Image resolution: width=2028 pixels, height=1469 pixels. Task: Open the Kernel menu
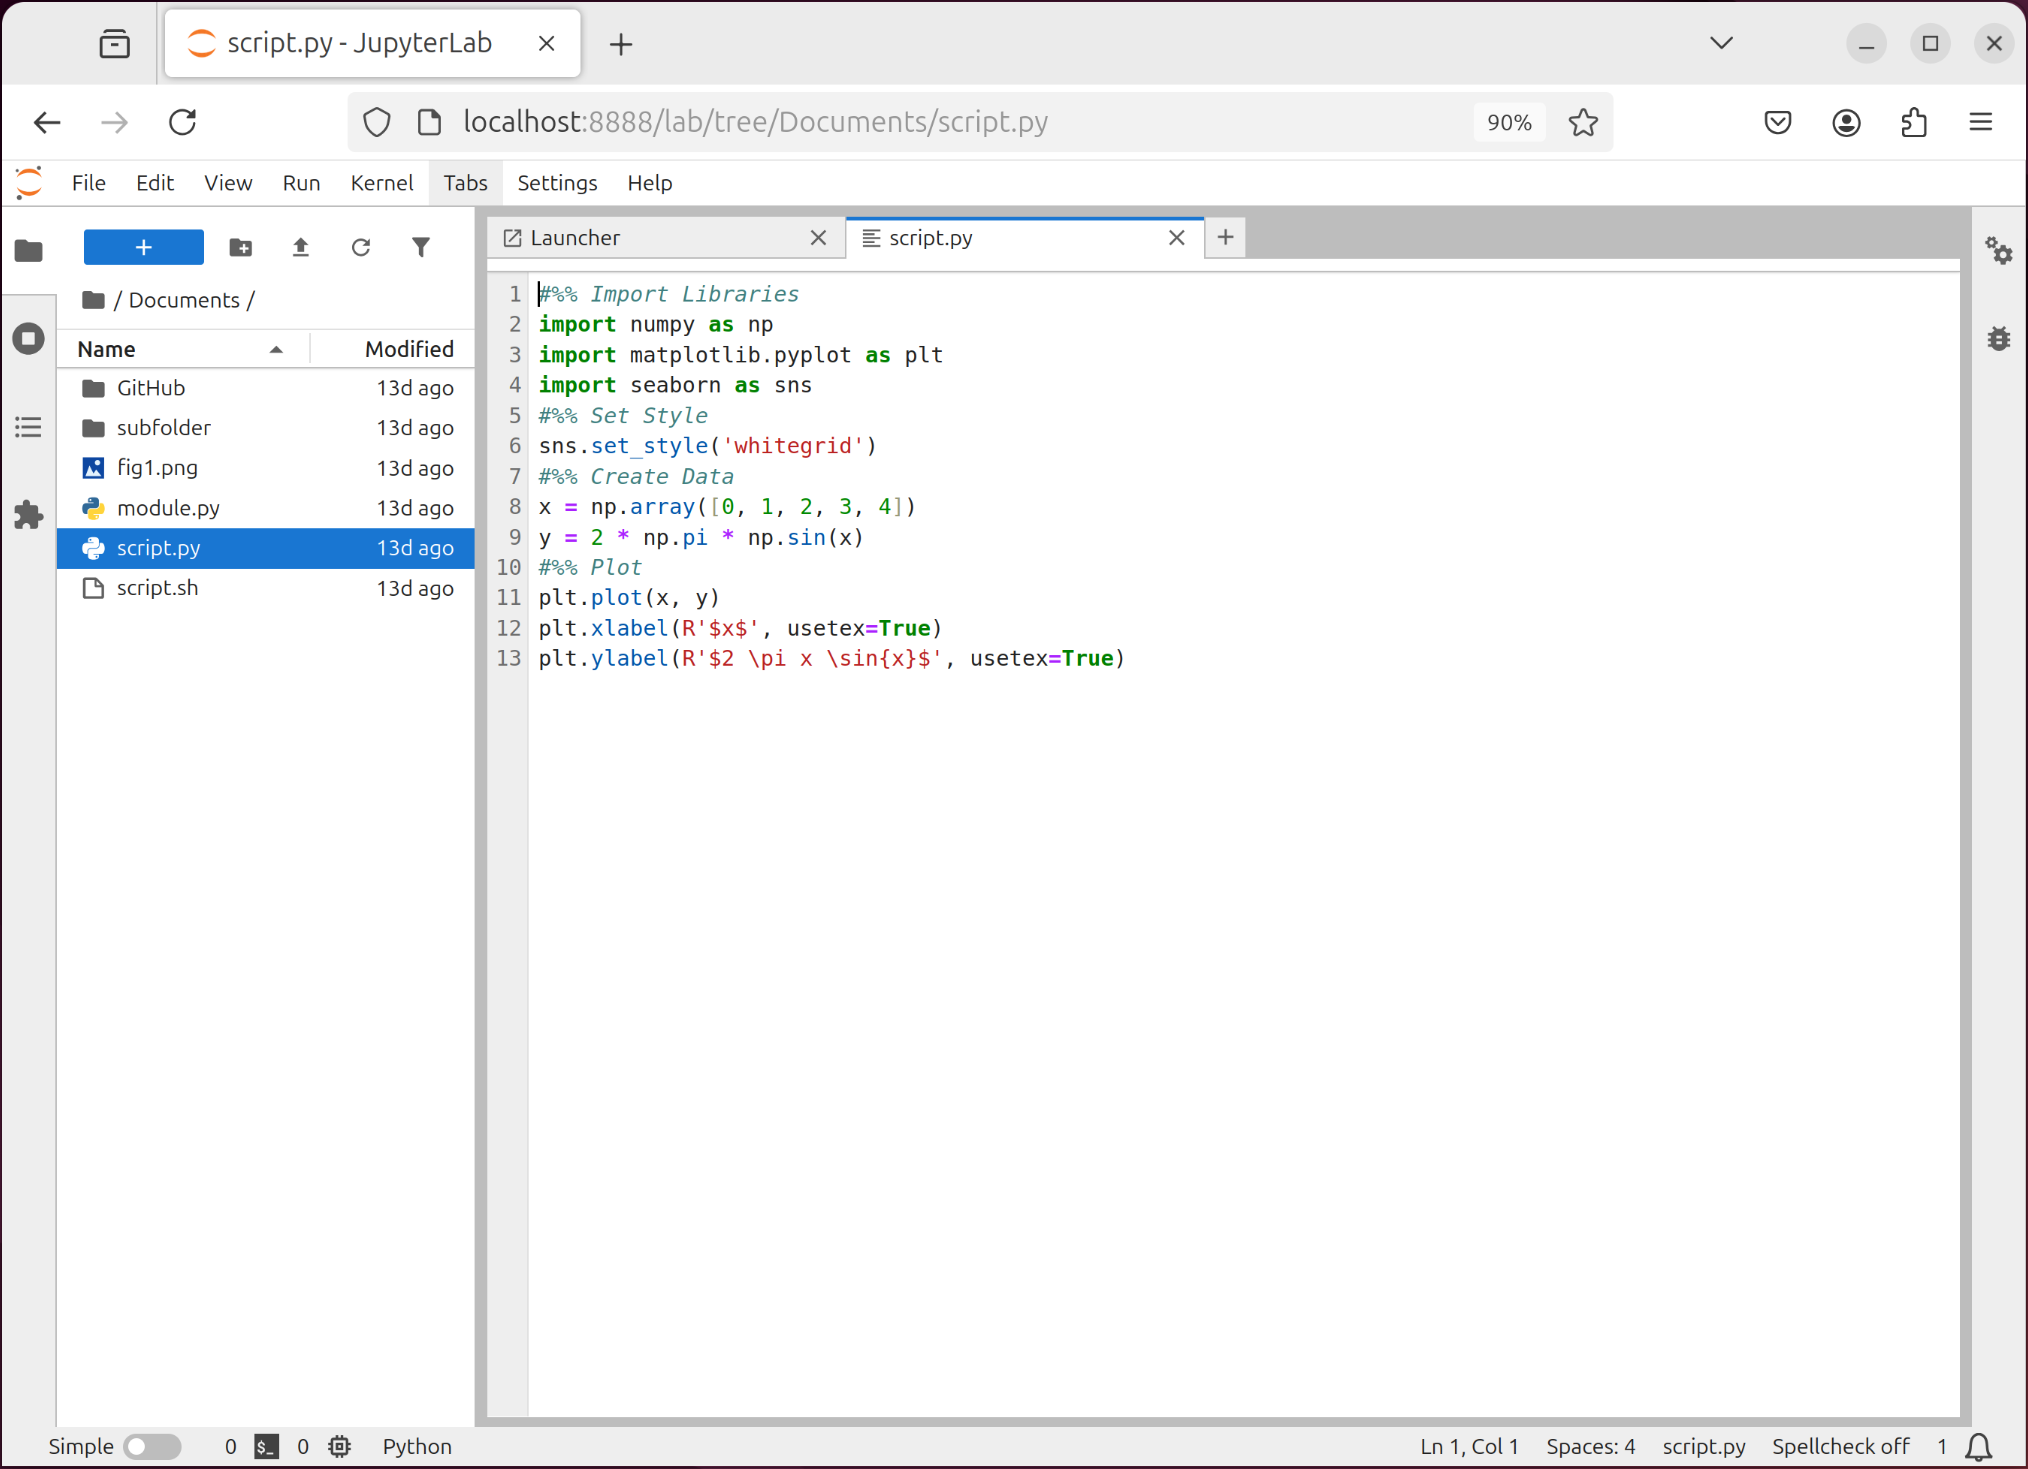pos(381,183)
